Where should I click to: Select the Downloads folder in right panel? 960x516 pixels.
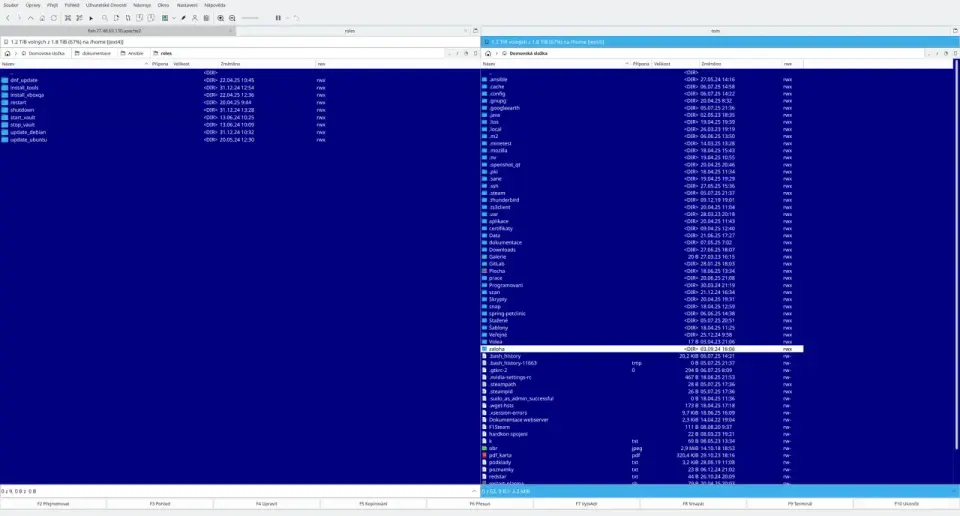coord(502,250)
